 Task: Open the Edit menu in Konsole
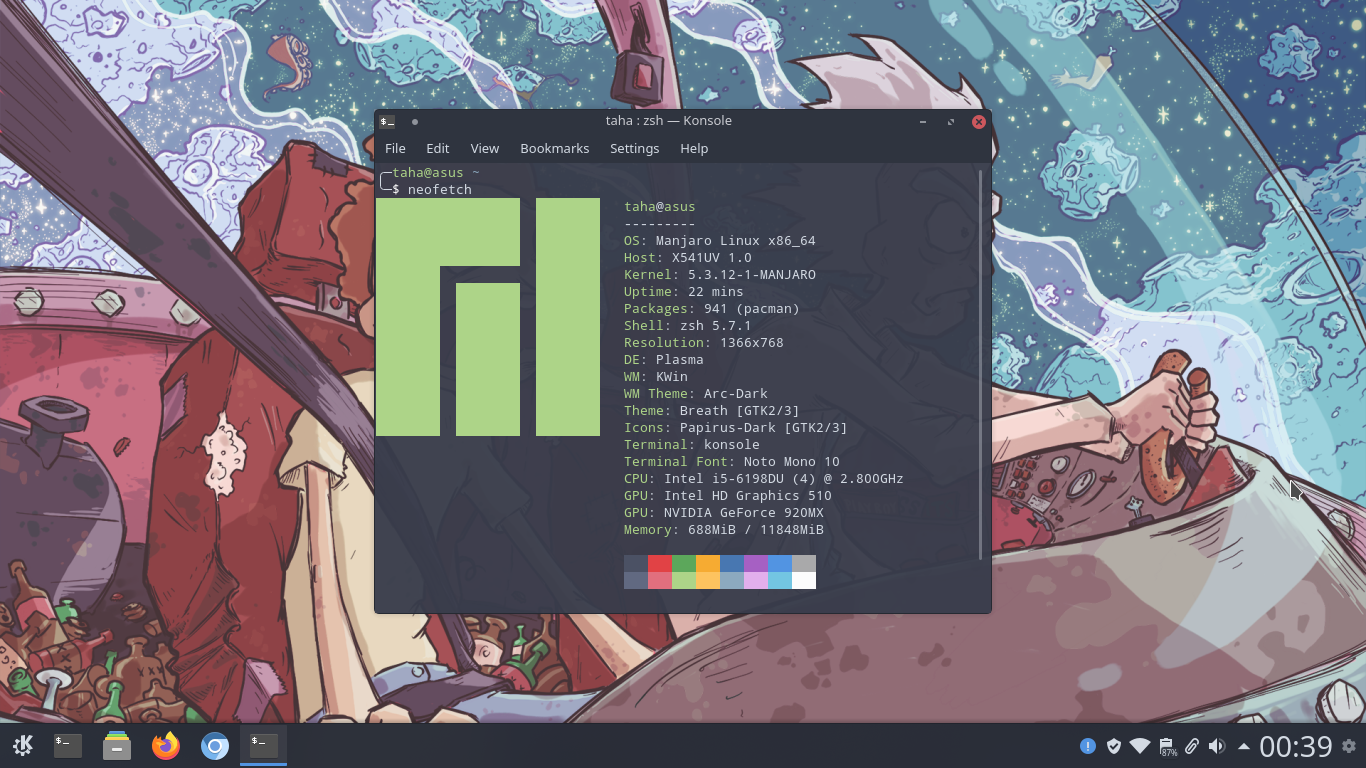click(437, 148)
